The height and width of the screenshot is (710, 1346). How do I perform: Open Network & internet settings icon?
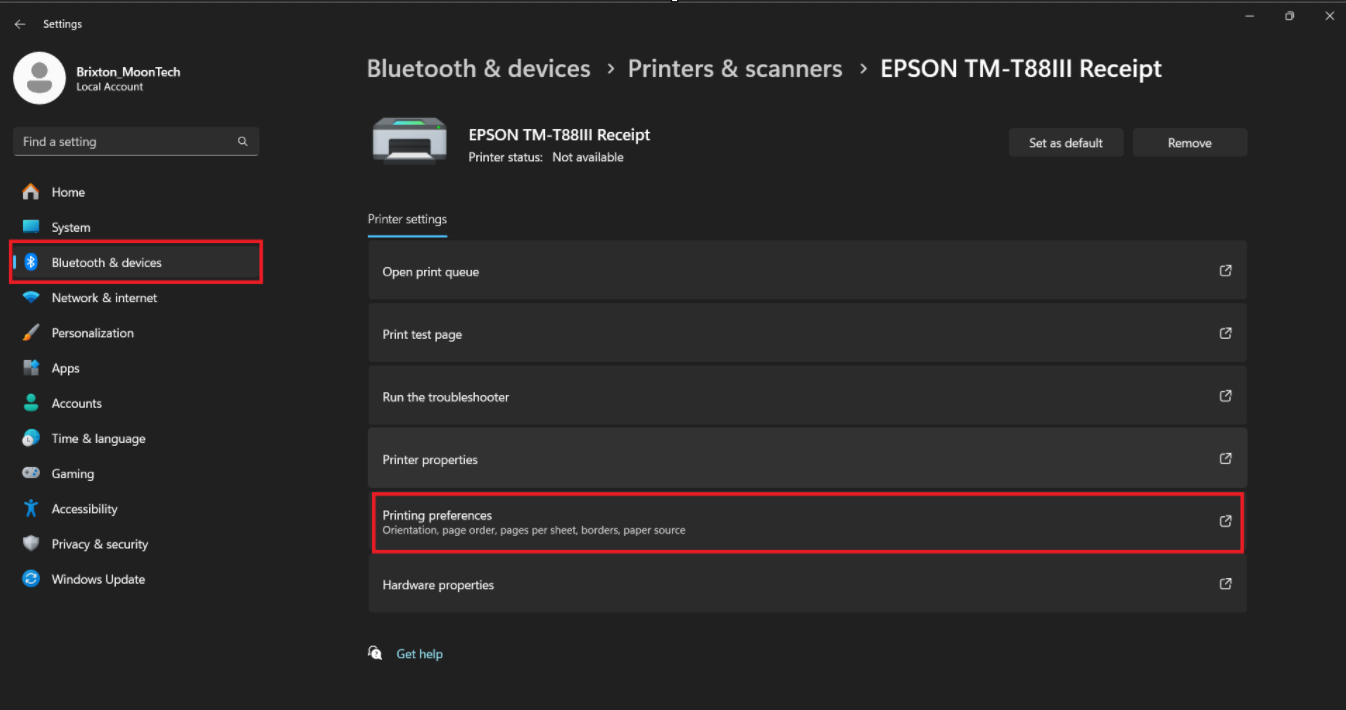point(29,297)
